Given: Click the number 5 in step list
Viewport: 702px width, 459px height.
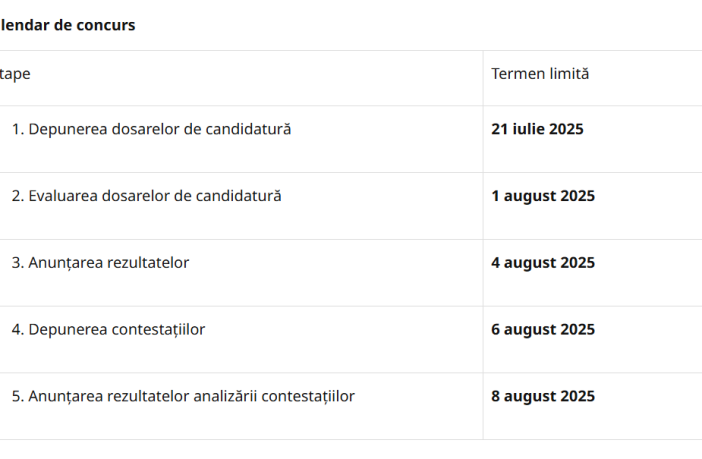Looking at the screenshot, I should coord(16,397).
